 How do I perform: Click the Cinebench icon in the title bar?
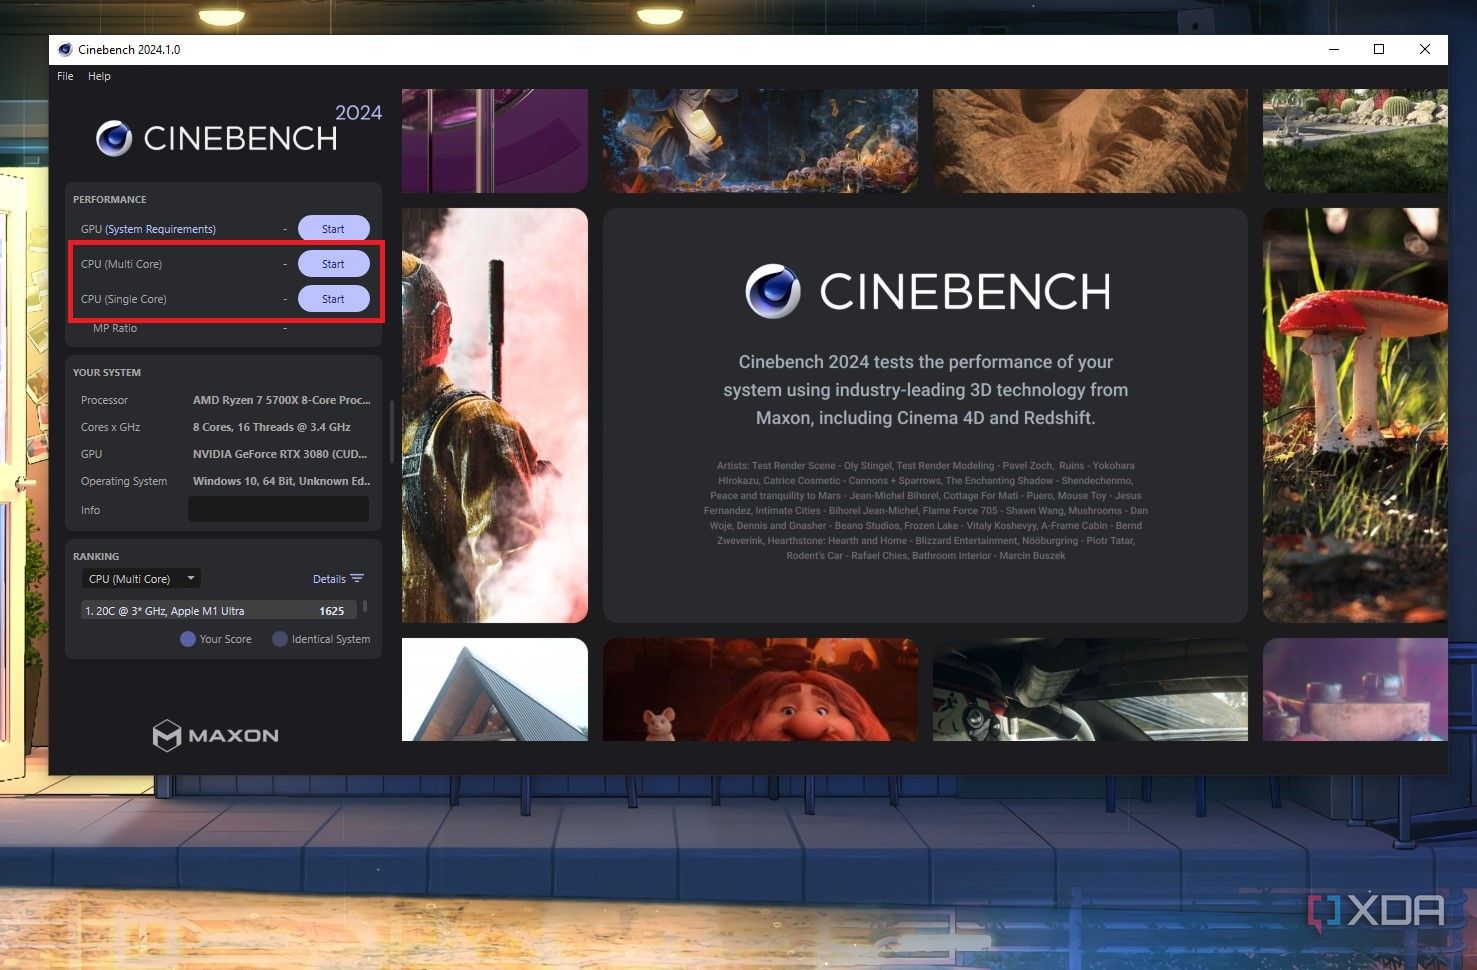click(65, 49)
